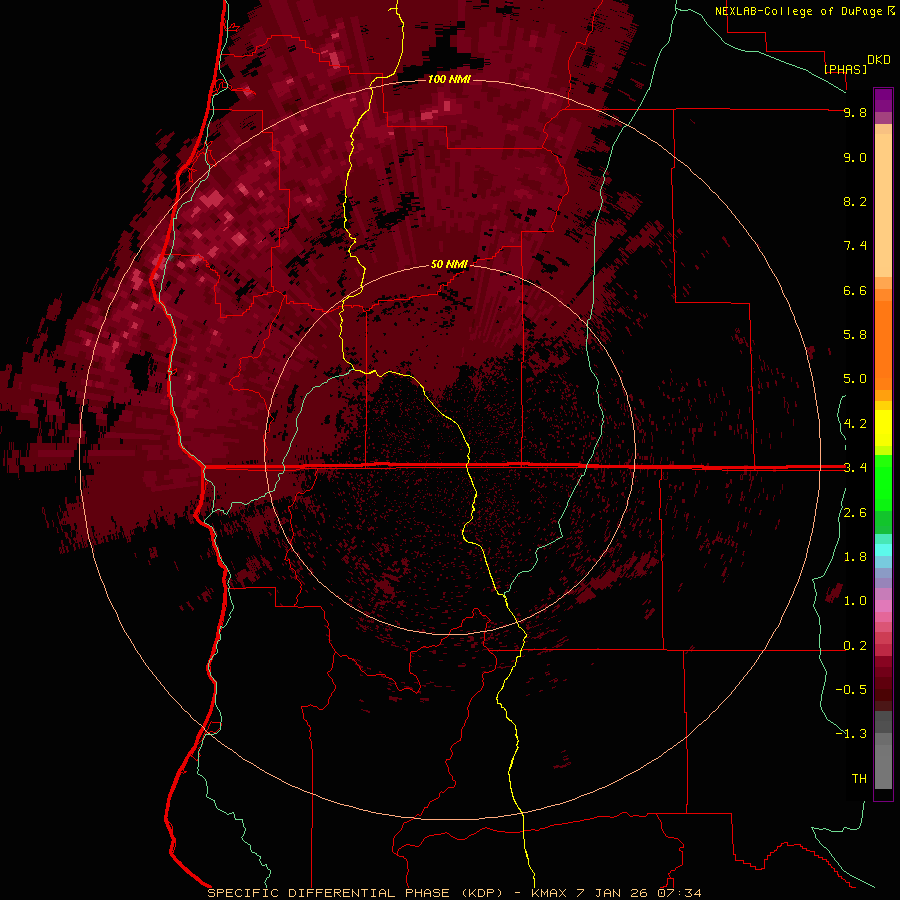Viewport: 900px width, 900px height.
Task: Click the [PHAS] label near the legend
Action: coord(845,69)
